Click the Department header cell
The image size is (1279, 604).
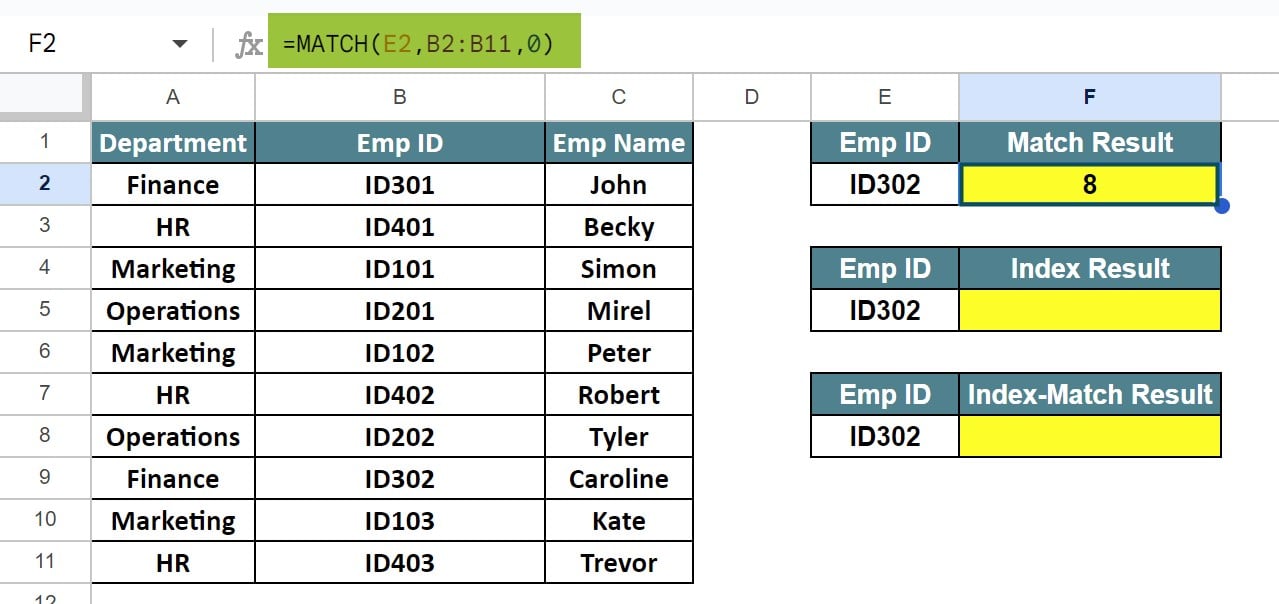[172, 142]
